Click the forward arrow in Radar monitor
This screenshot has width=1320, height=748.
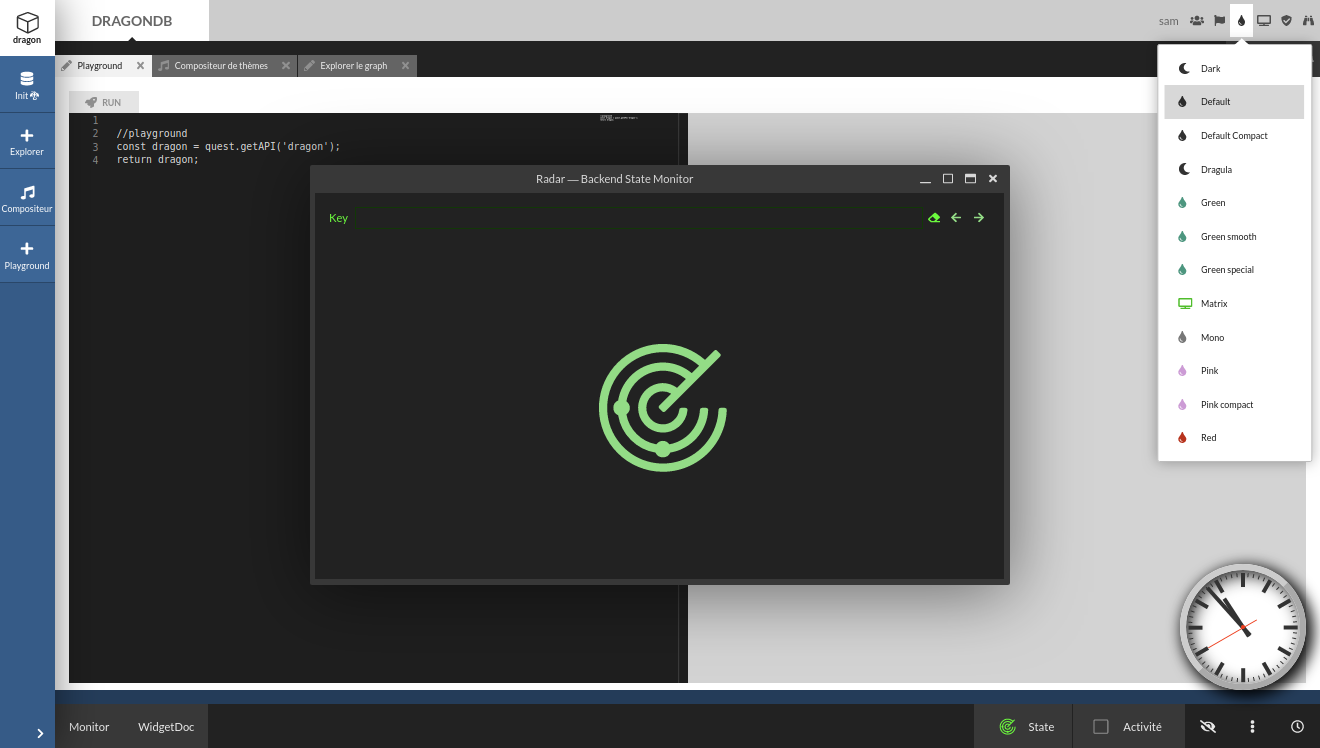(979, 218)
